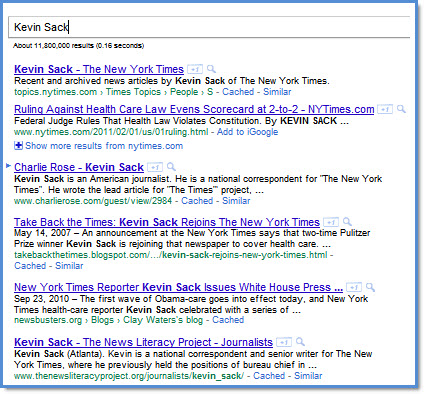Screen dimensions: 424x394
Task: Click +1 button for Kevin Sack - The New York Times result
Action: 195,69
